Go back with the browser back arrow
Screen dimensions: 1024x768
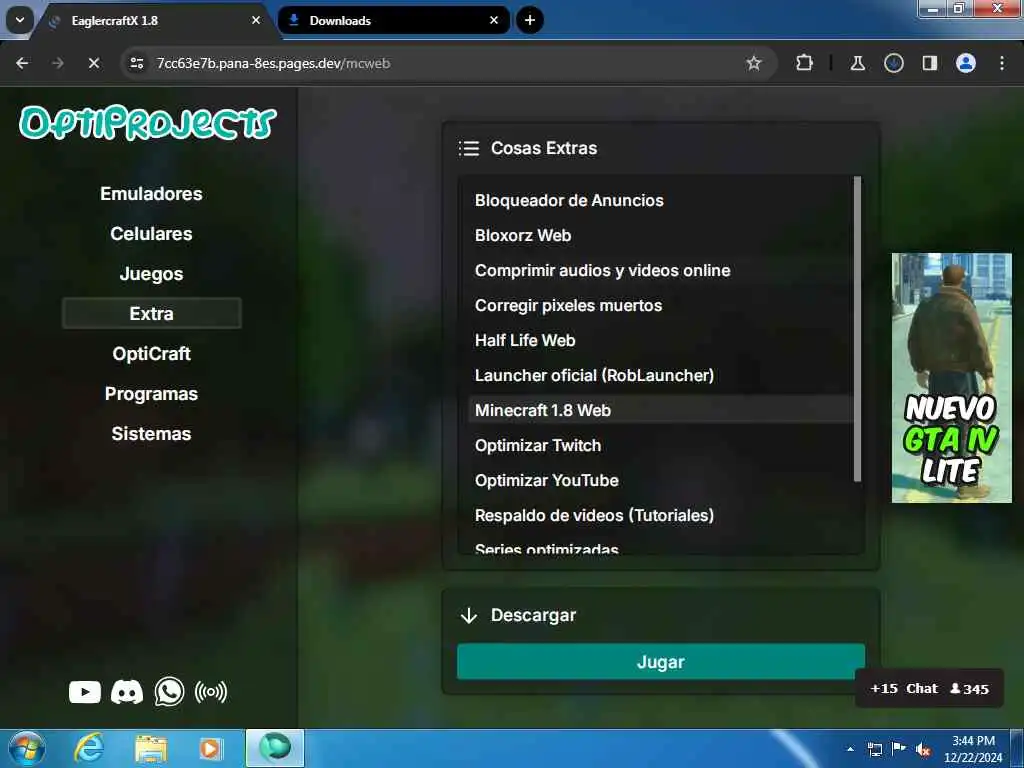(x=22, y=63)
